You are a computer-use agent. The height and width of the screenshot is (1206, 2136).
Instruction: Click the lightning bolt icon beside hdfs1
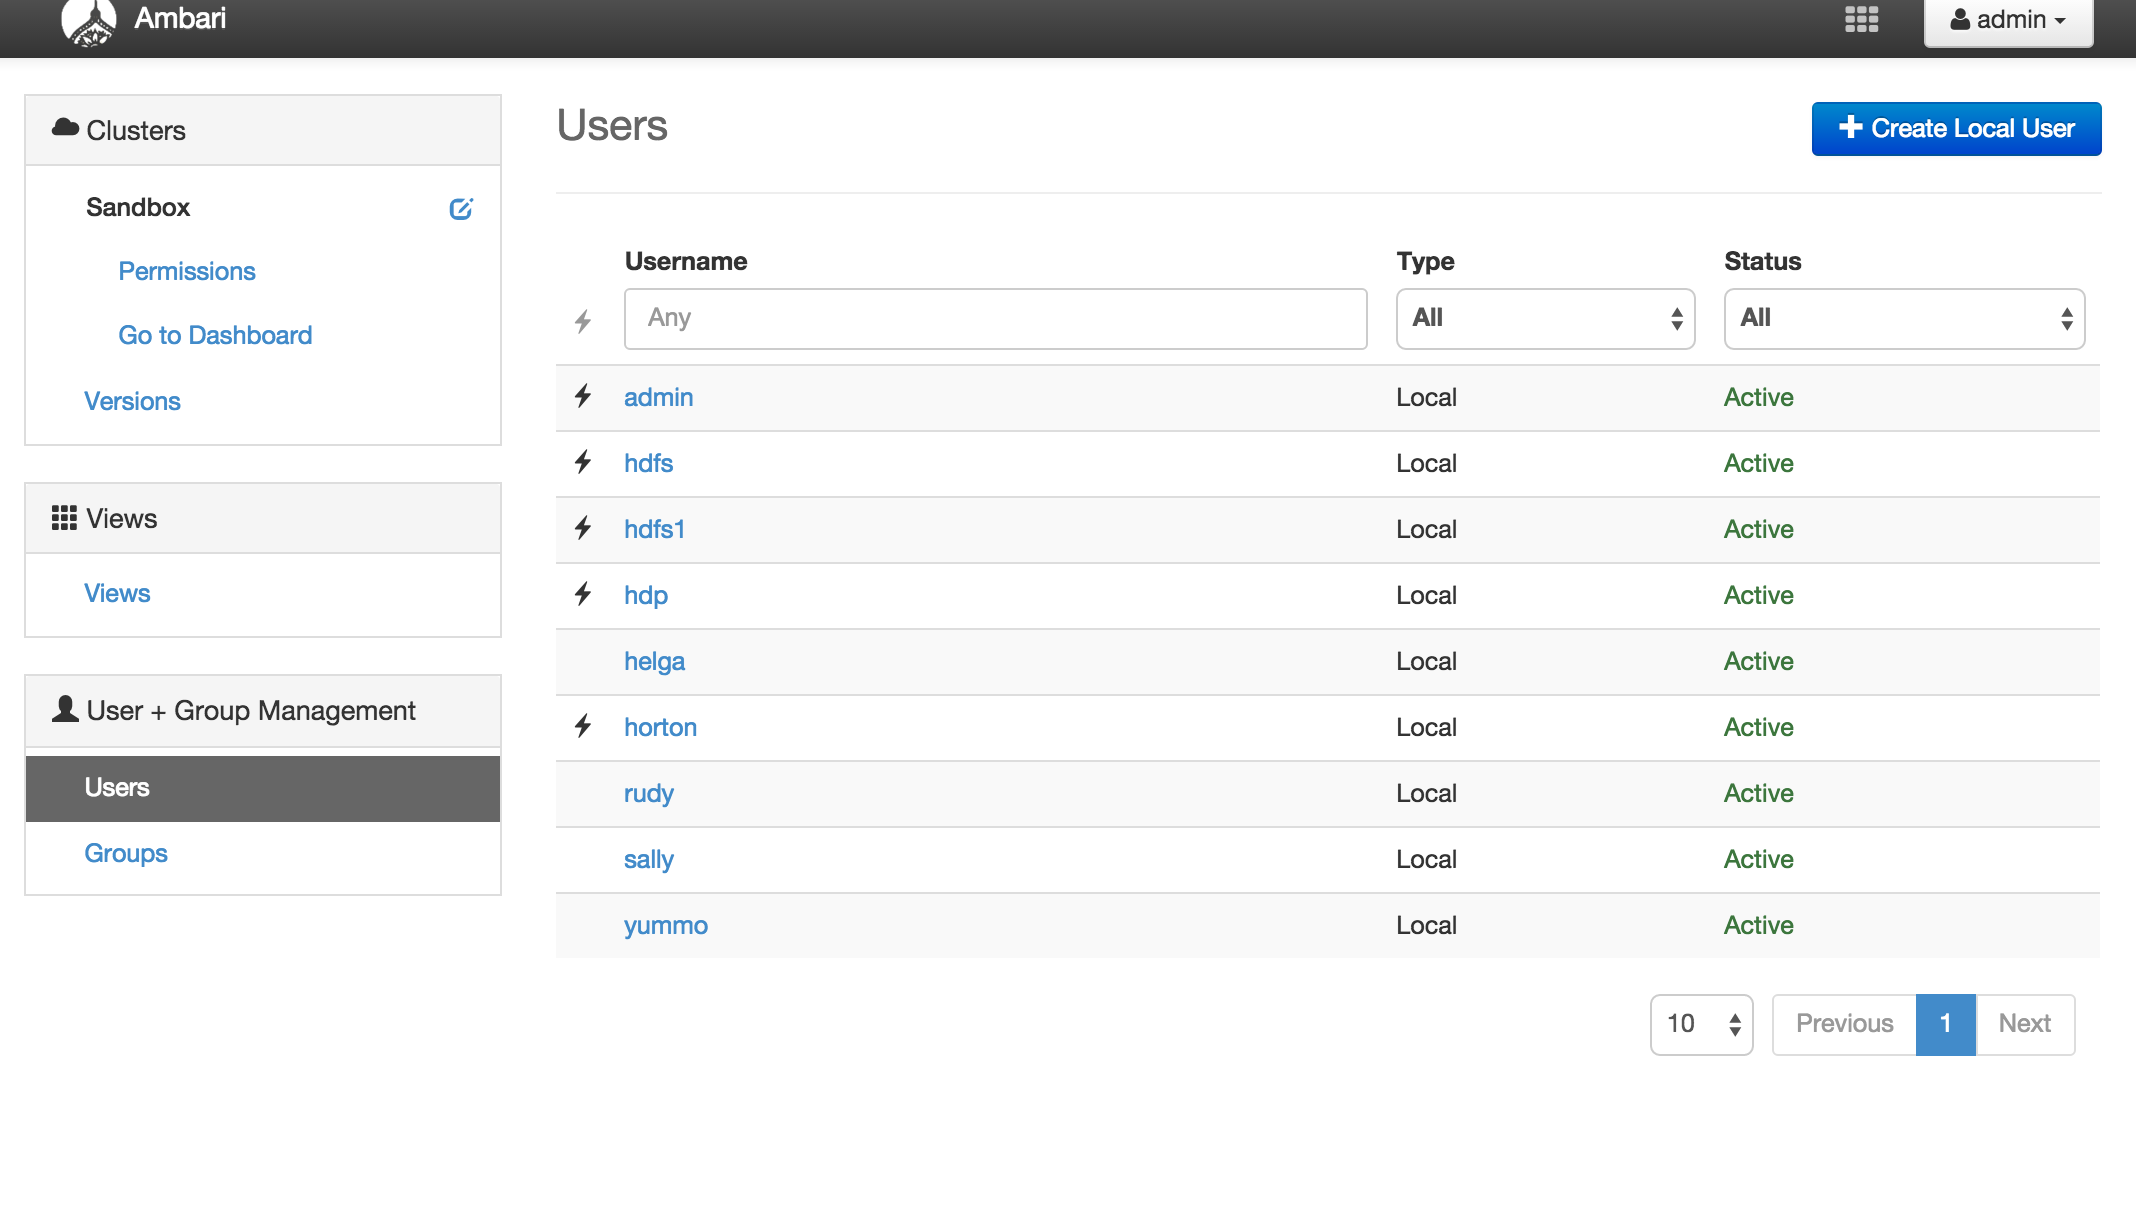[x=583, y=528]
